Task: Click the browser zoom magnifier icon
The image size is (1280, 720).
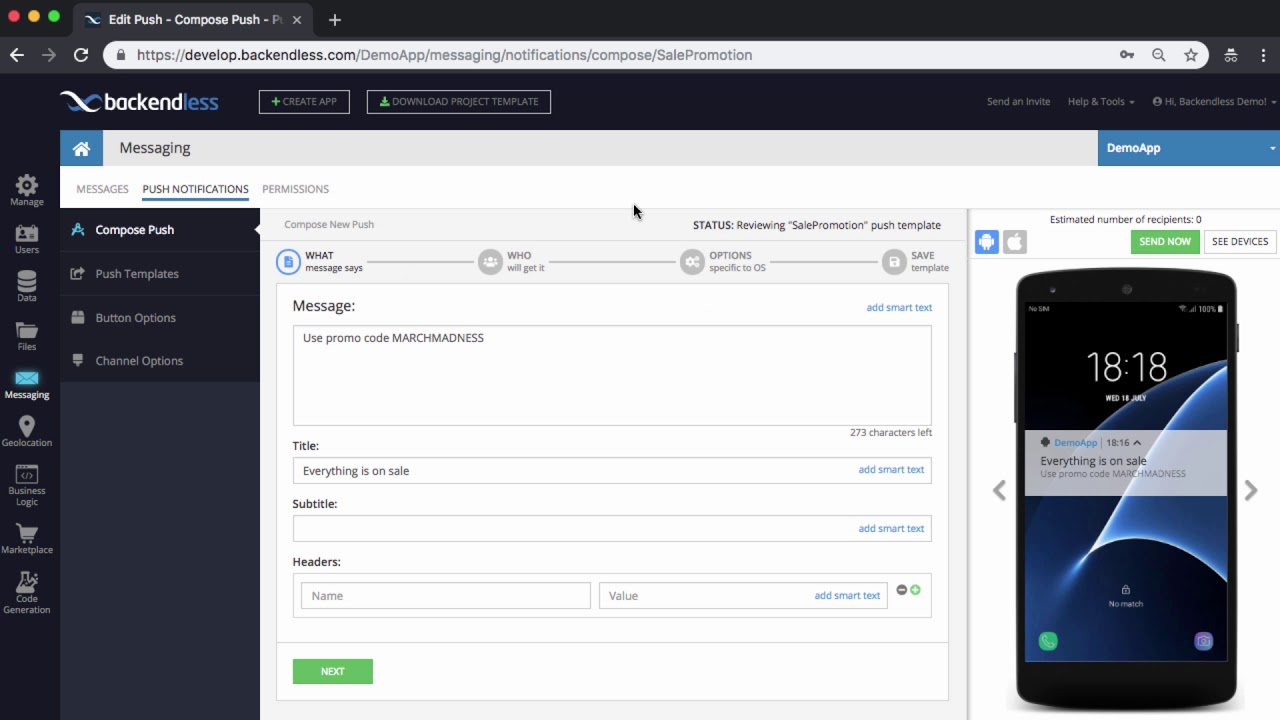Action: (1159, 55)
